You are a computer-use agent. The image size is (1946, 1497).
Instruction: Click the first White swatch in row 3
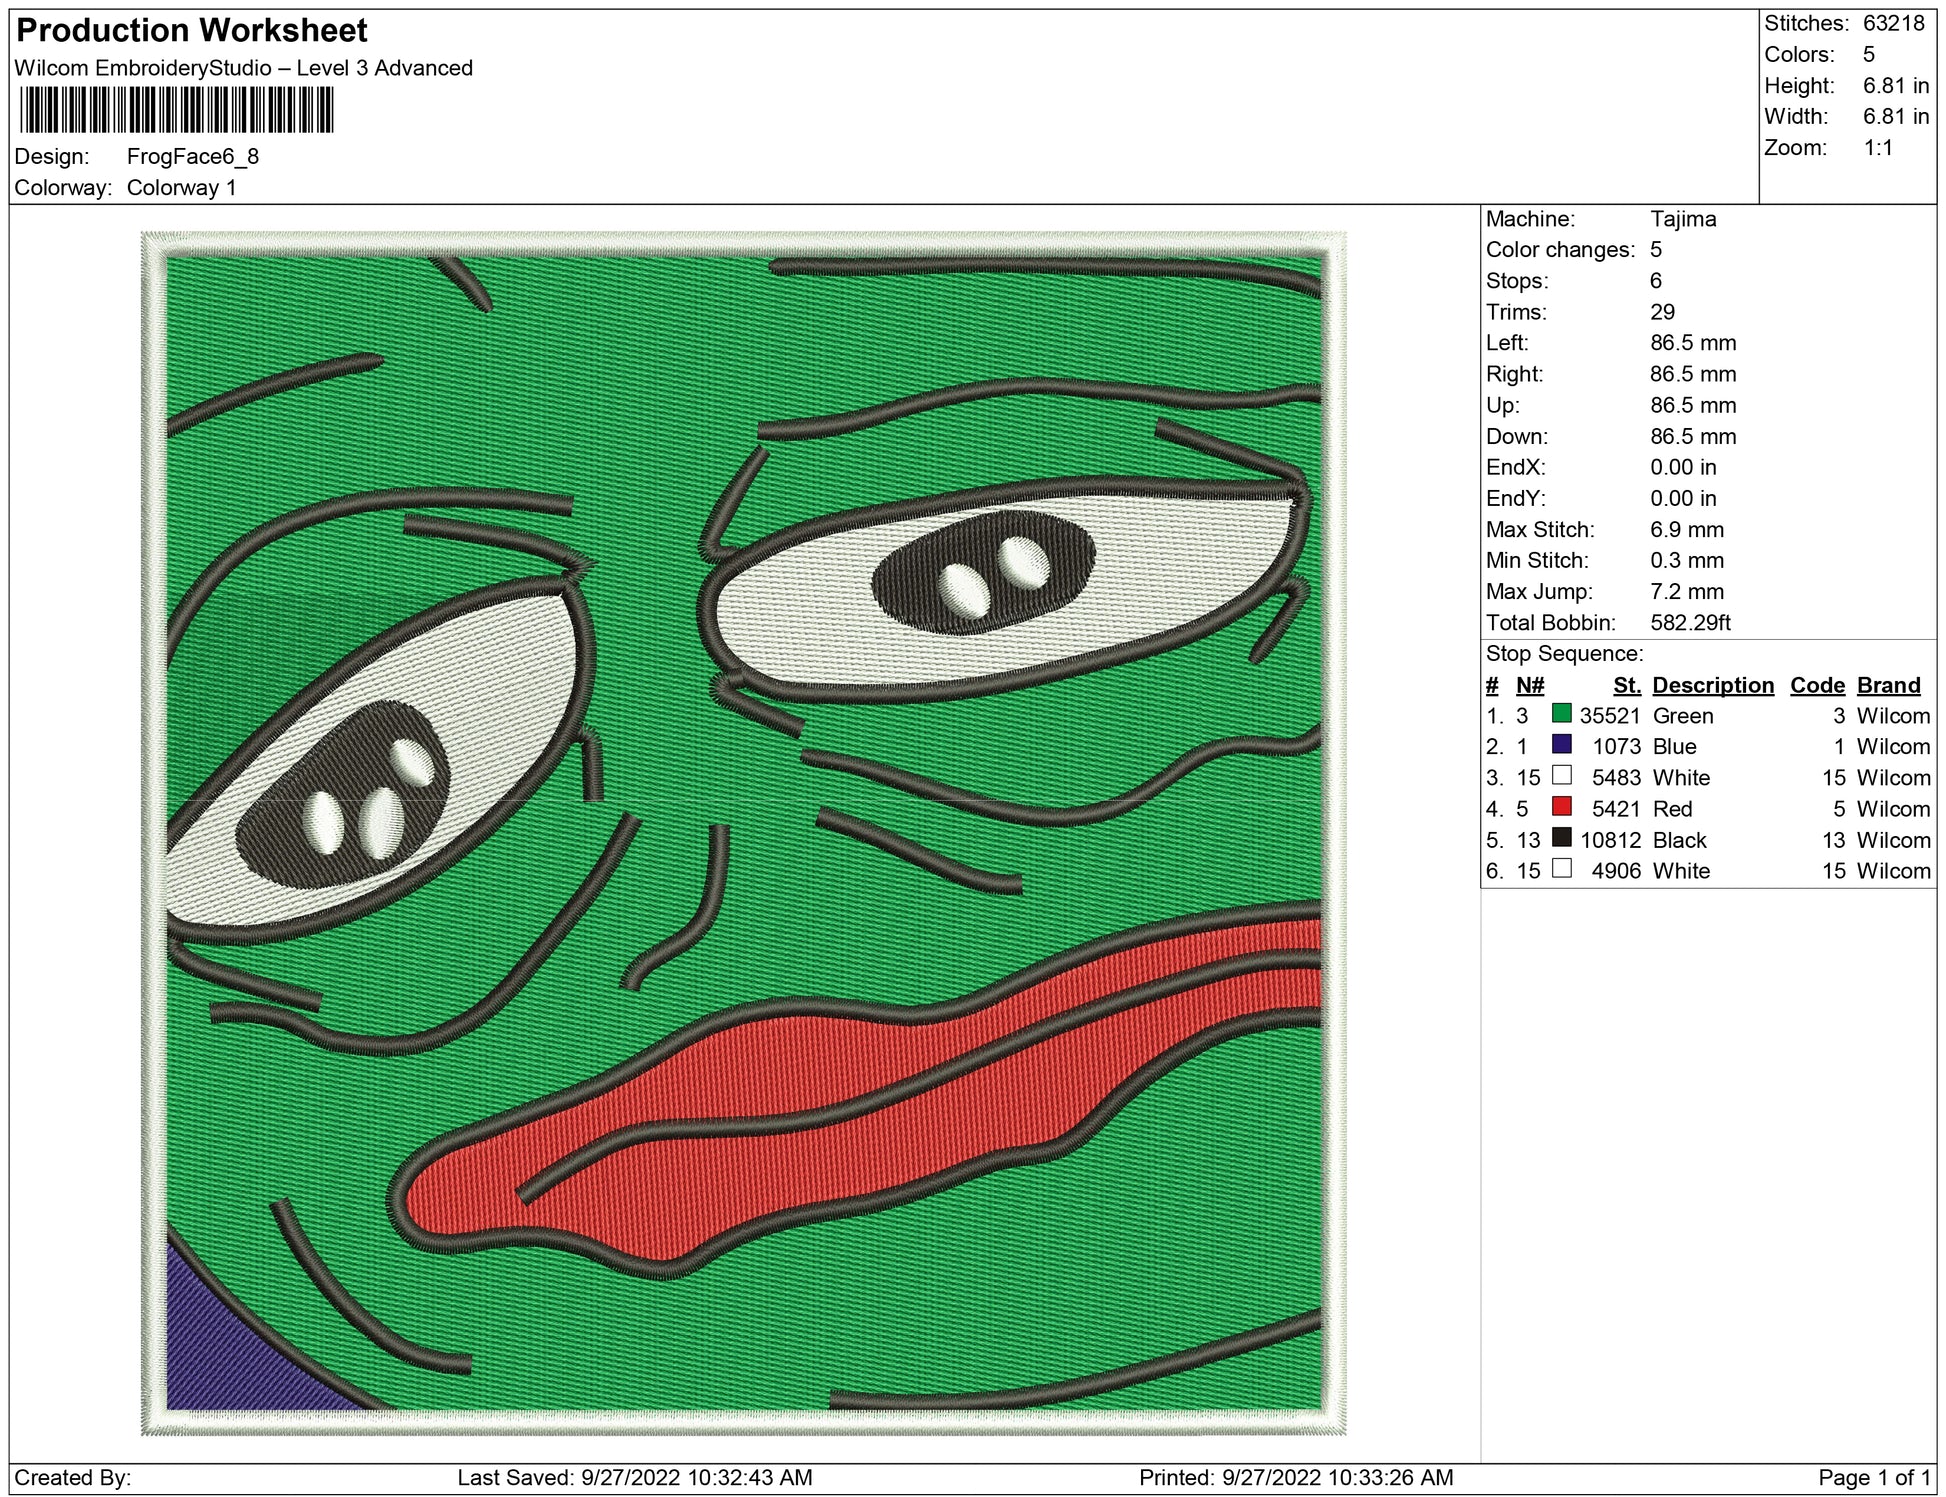click(1561, 776)
